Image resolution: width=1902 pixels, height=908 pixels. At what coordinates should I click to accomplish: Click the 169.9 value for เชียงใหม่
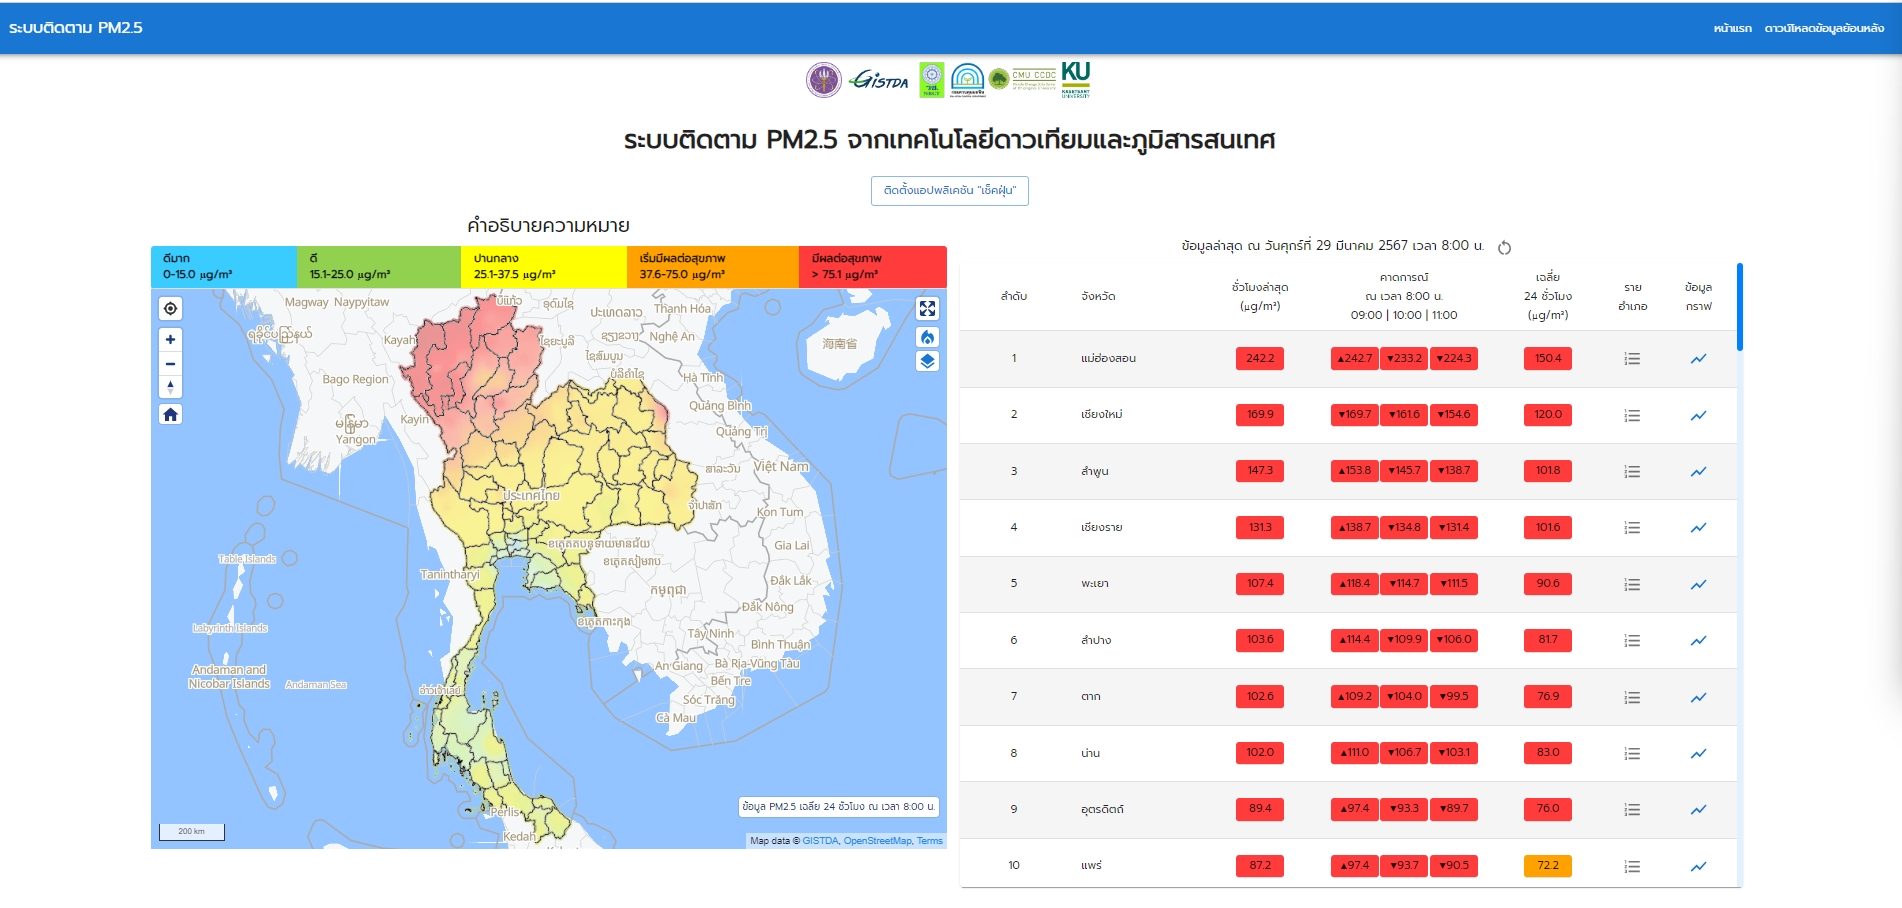[1260, 415]
